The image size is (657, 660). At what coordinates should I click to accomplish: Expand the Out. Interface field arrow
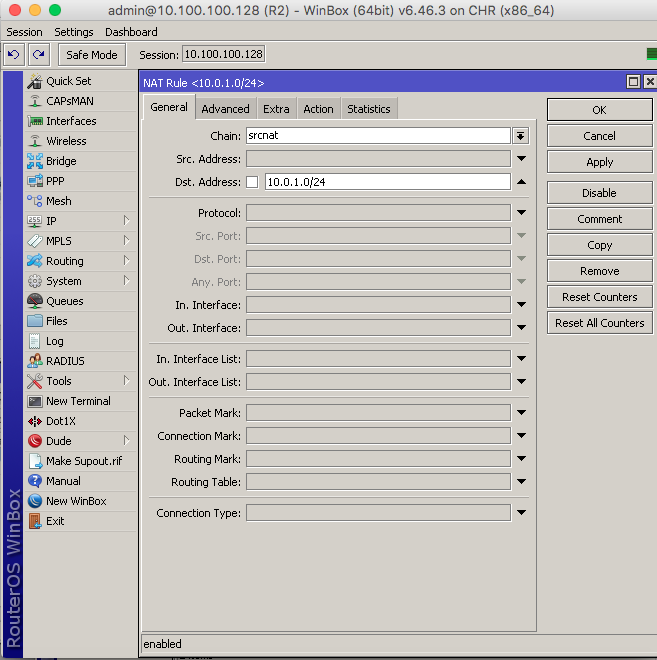(521, 327)
